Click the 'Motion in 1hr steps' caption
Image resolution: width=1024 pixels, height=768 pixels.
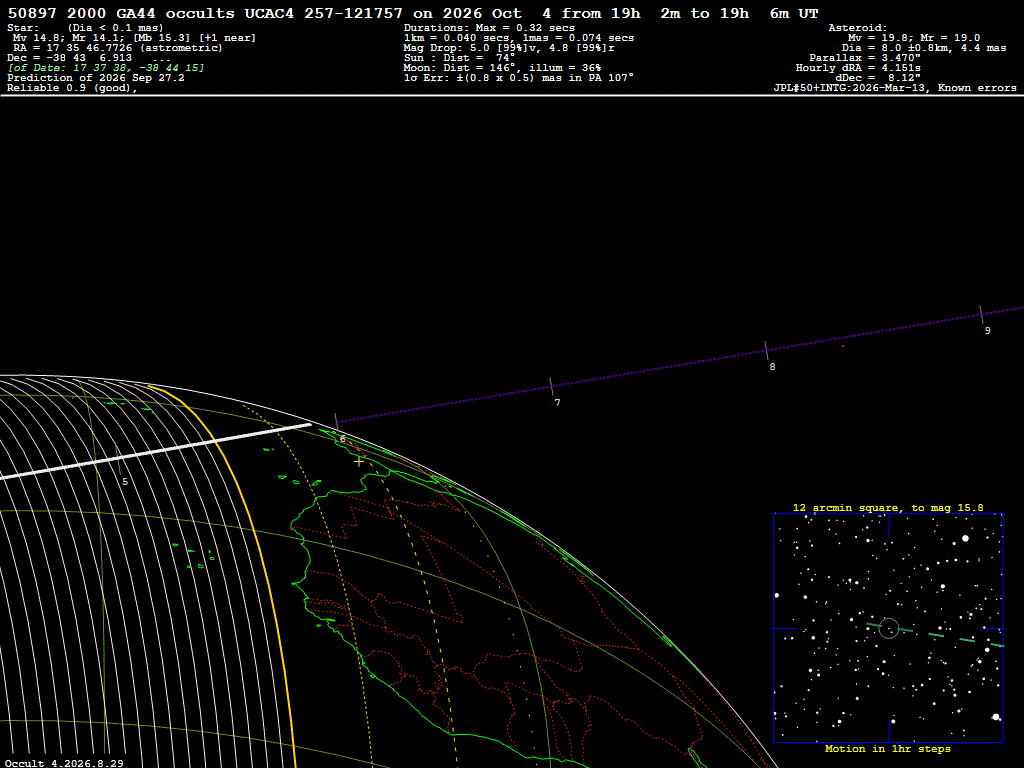888,748
